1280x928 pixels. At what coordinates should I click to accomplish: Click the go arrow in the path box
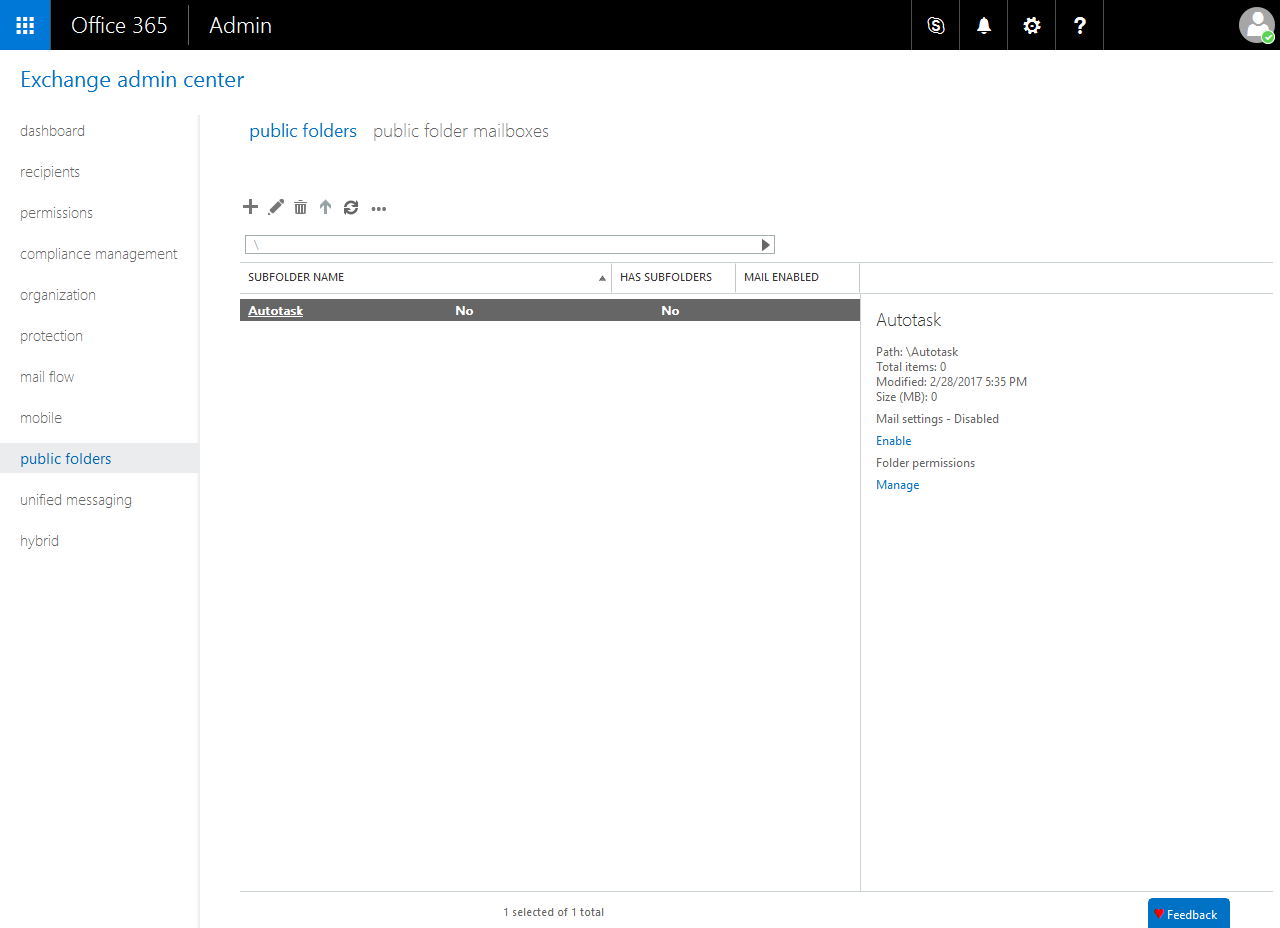click(766, 245)
